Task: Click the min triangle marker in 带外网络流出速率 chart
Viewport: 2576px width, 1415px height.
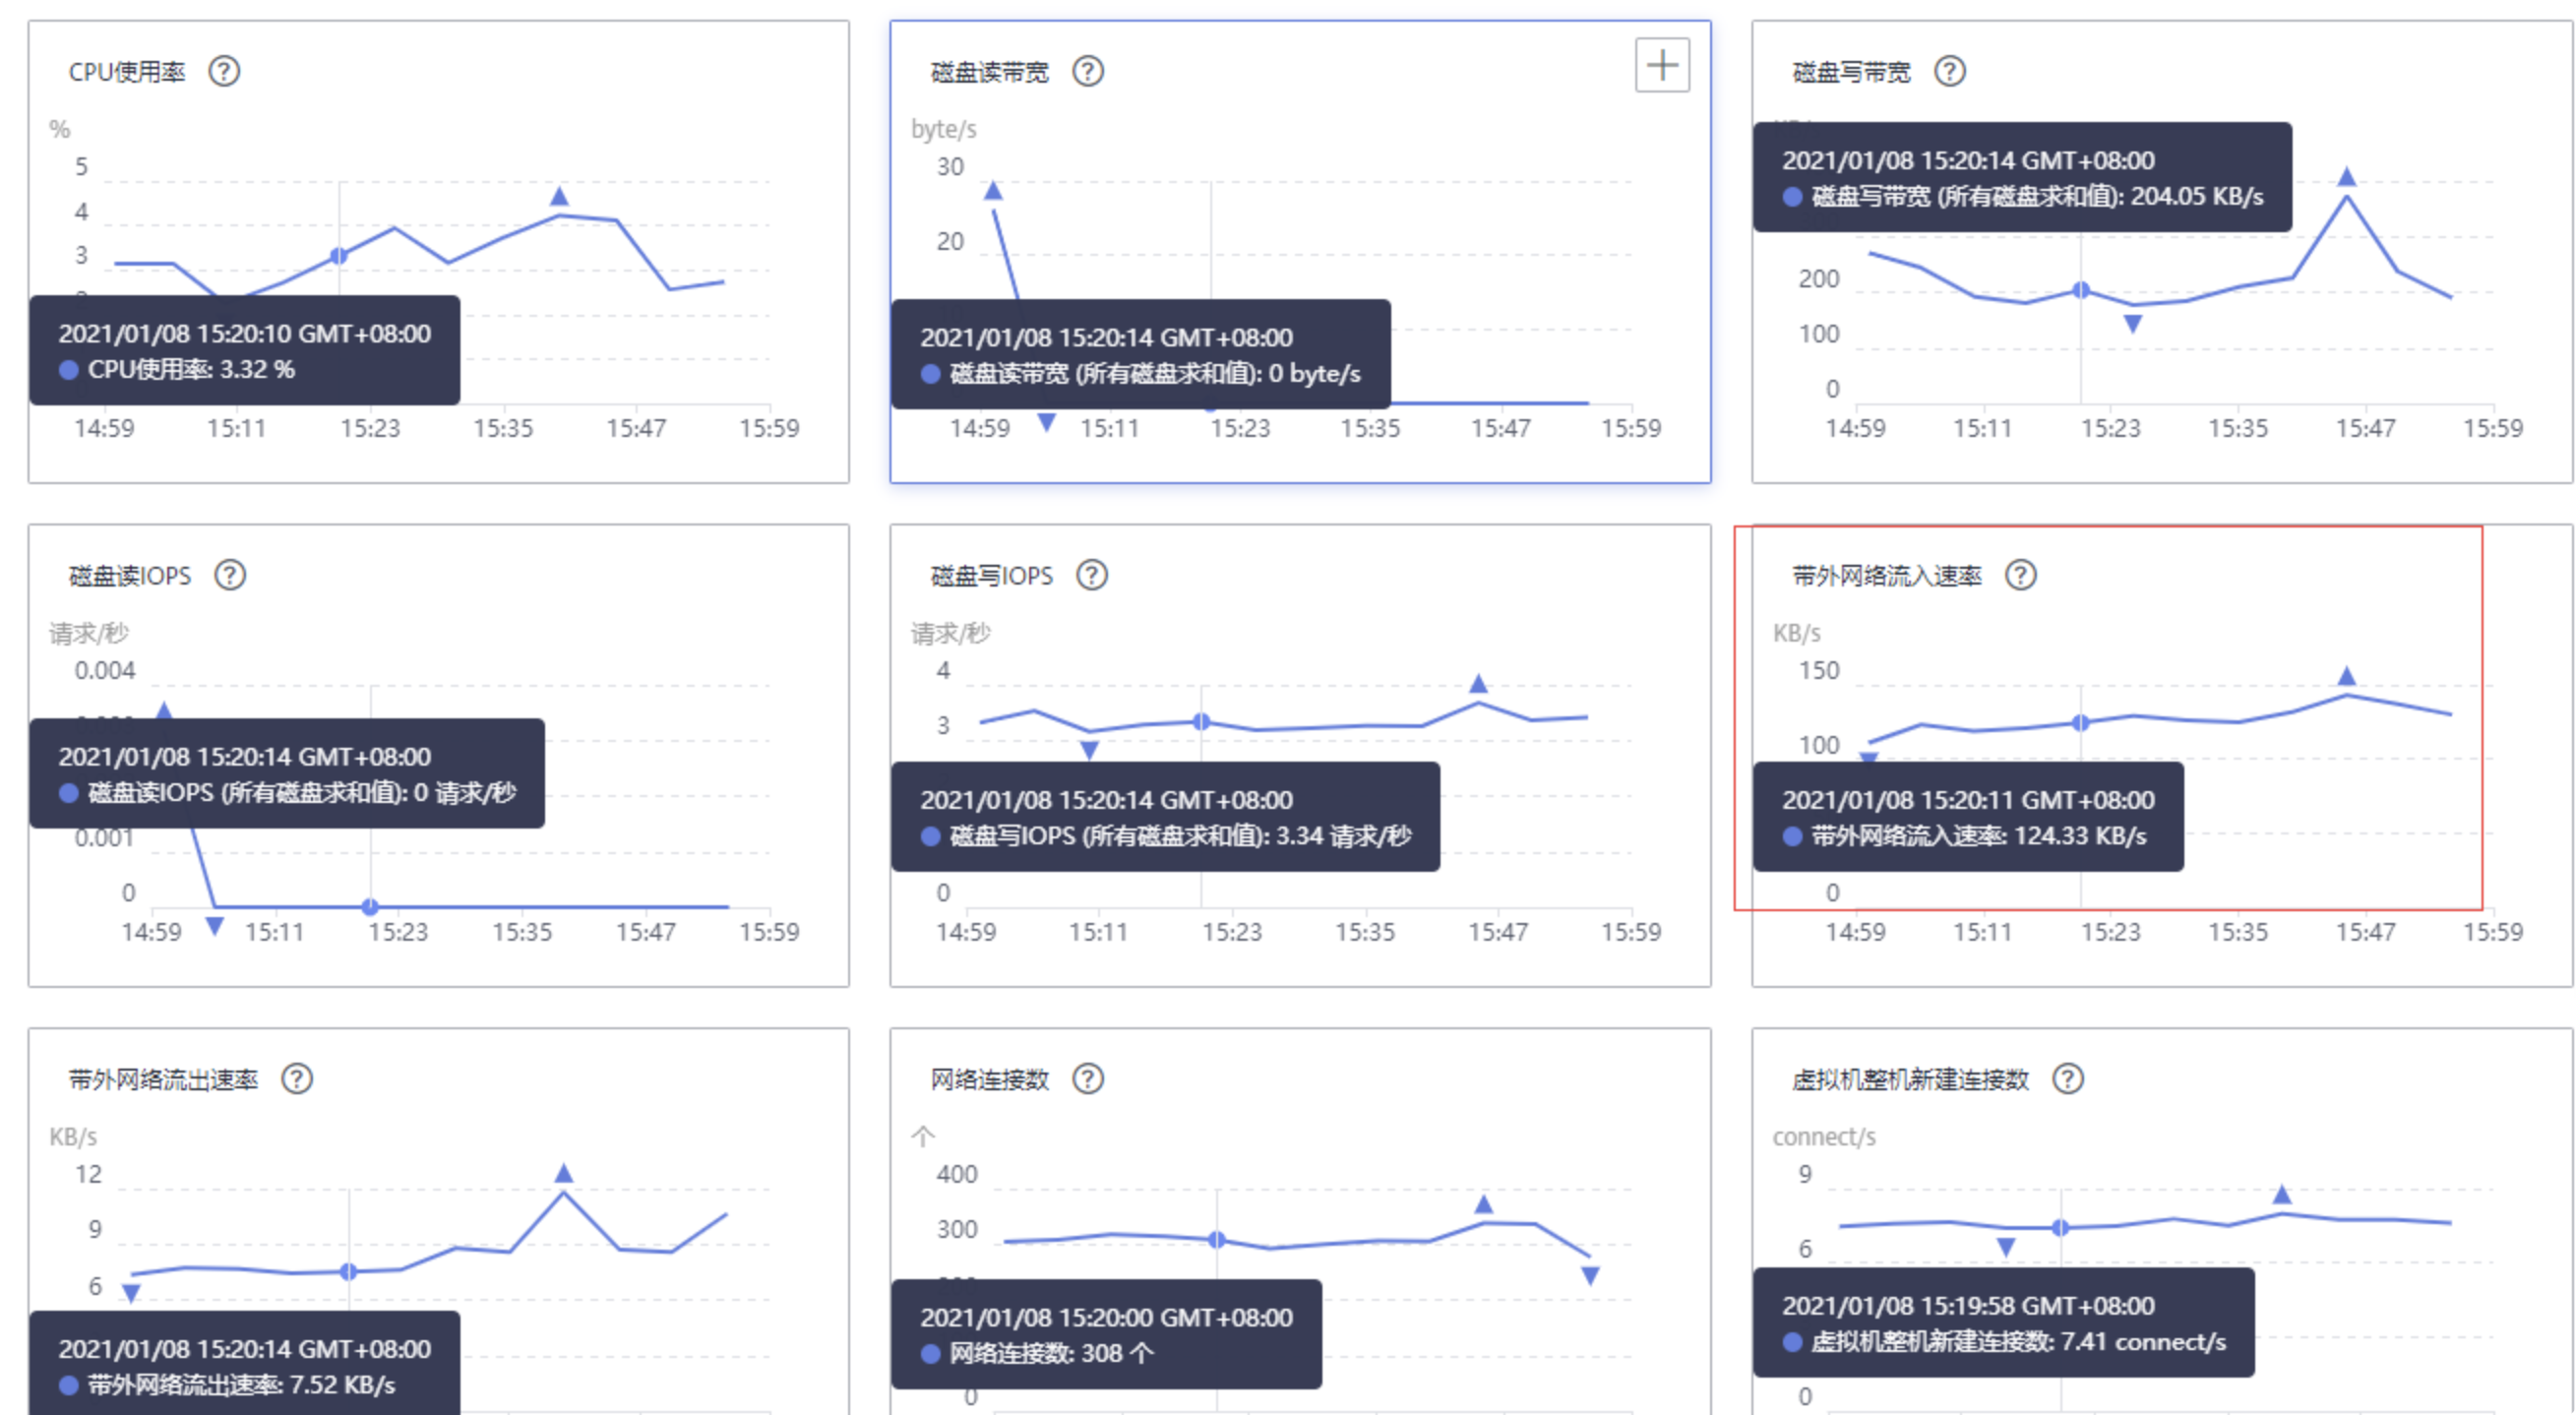Action: [x=131, y=1294]
